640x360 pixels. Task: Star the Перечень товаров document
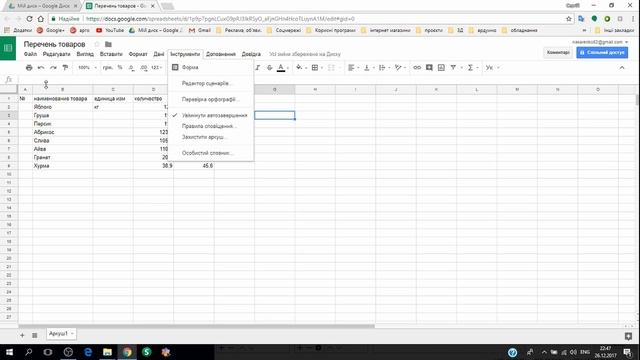click(97, 44)
